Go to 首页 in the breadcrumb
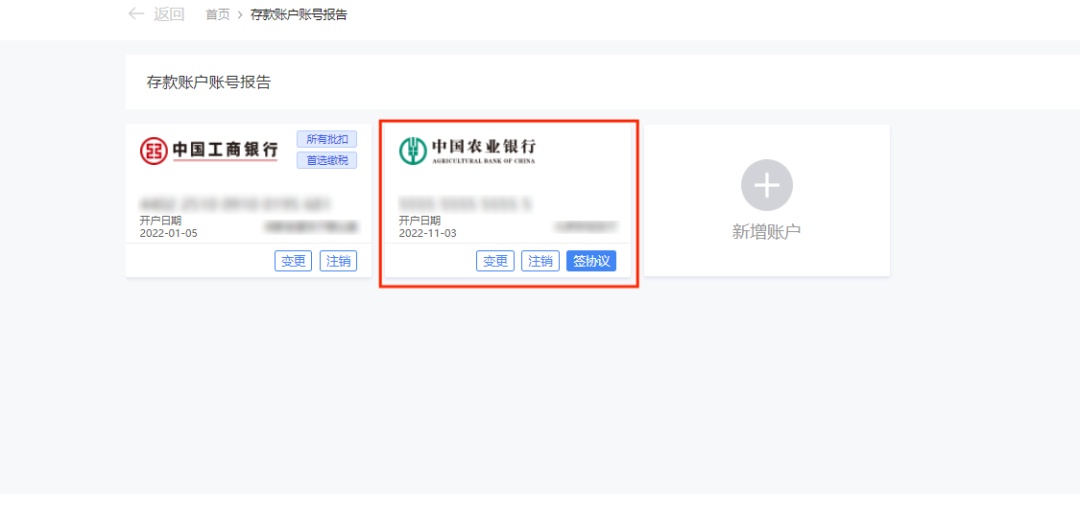The height and width of the screenshot is (516, 1080). (x=218, y=14)
